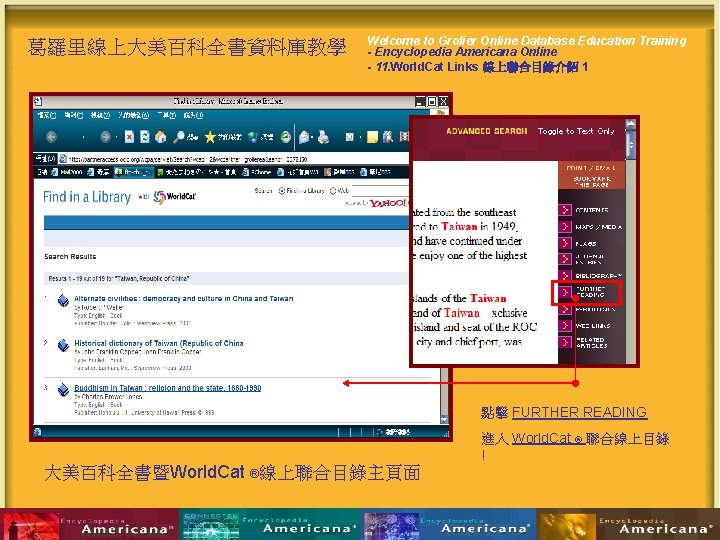Screen dimensions: 720x540
Task: Open History with the green clock icon
Action: [286, 136]
